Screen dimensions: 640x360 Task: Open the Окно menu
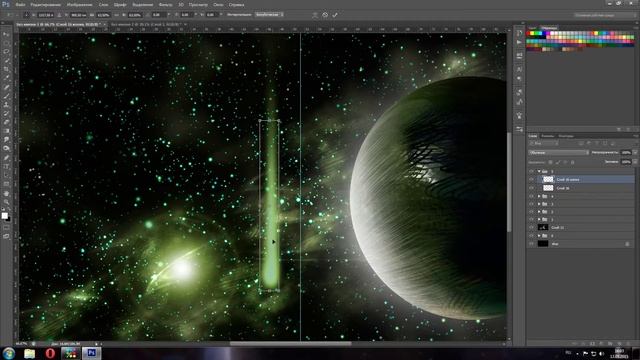tap(218, 4)
